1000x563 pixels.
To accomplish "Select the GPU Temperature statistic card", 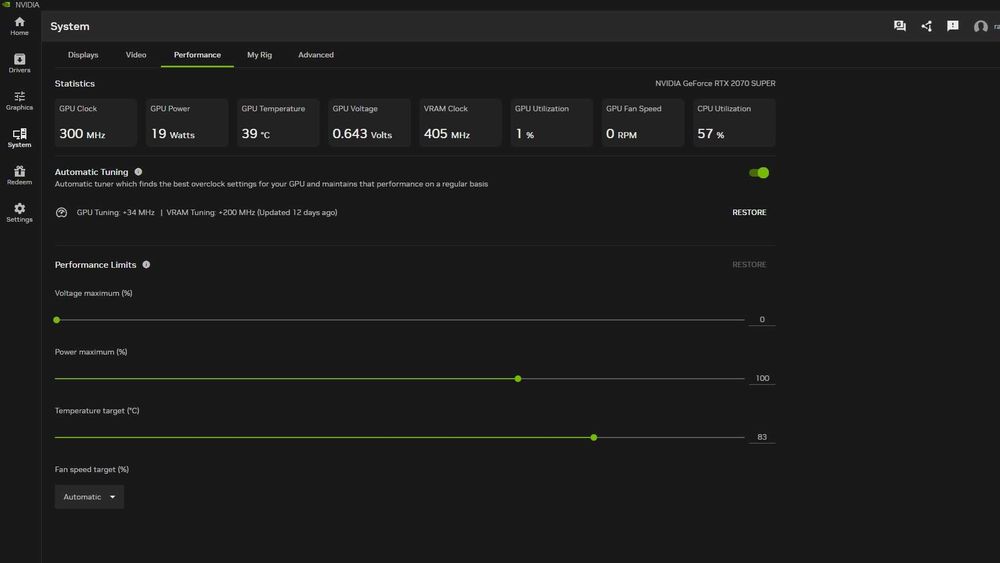I will tap(278, 122).
